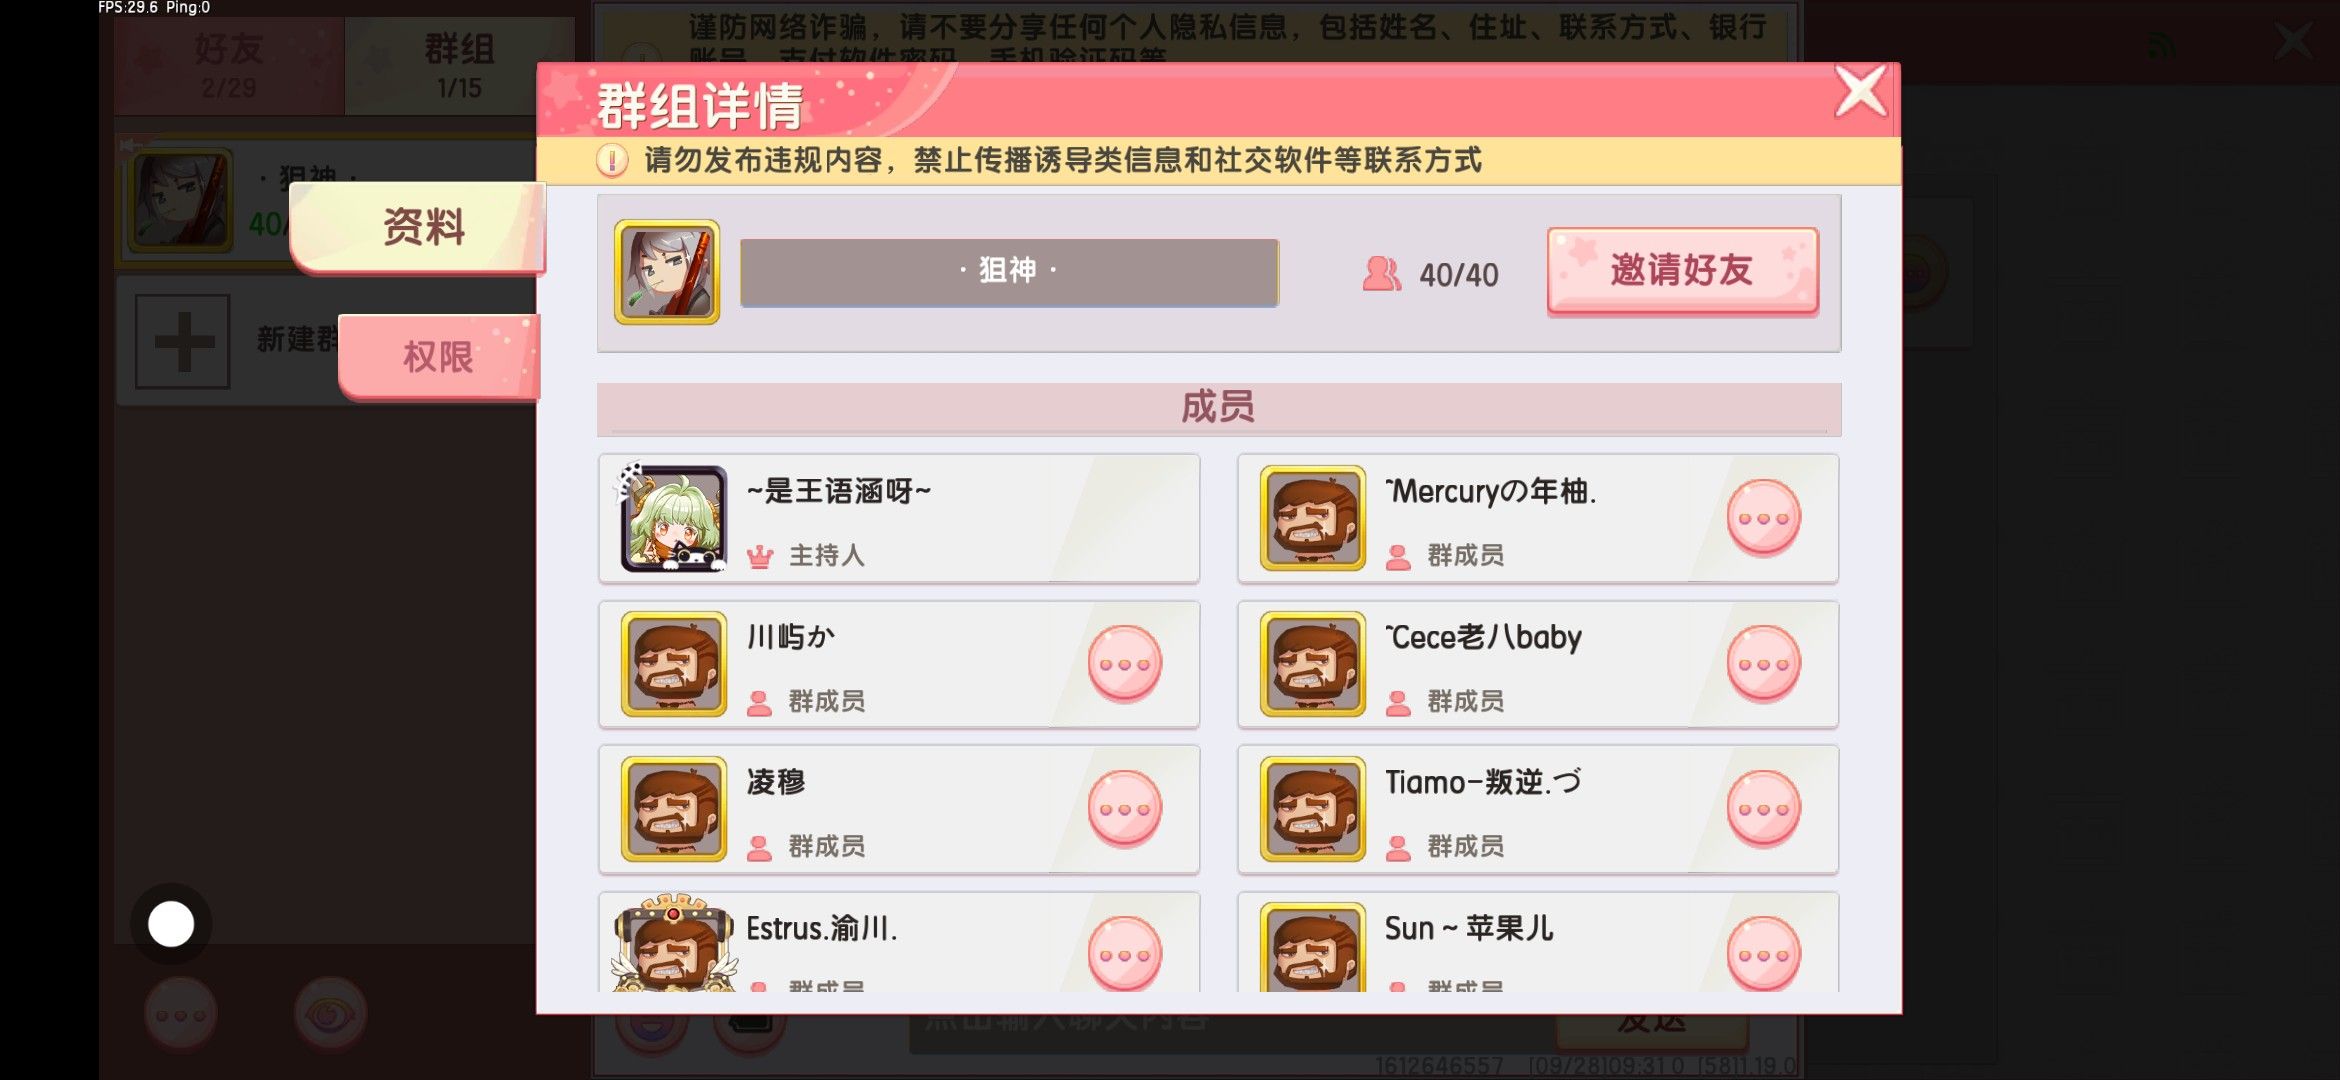This screenshot has height=1080, width=2340.
Task: Toggle the eye icon at bottom left
Action: 330,1015
